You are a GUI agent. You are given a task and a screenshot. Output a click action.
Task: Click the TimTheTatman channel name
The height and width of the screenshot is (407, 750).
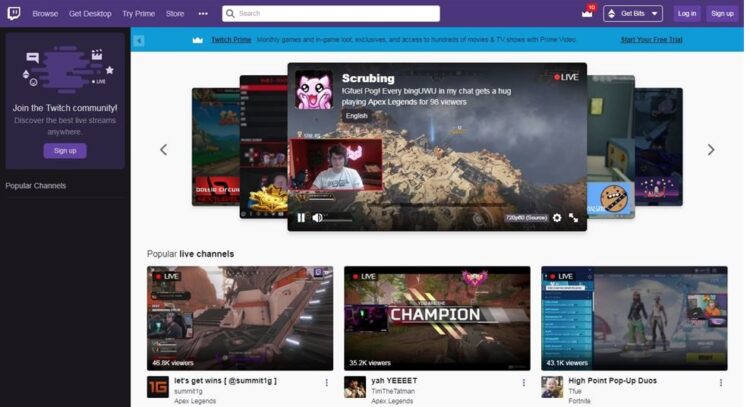pos(393,391)
